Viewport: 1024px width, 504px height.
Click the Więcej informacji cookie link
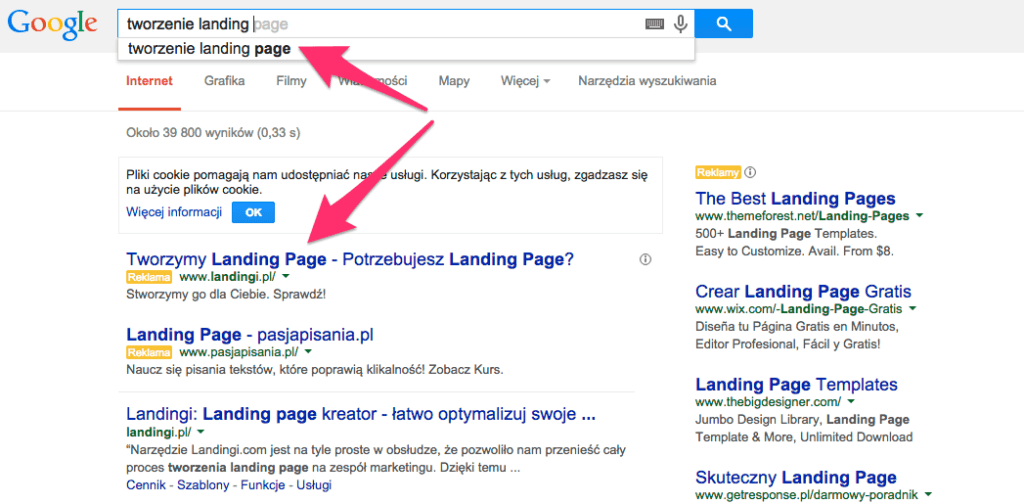pos(174,212)
